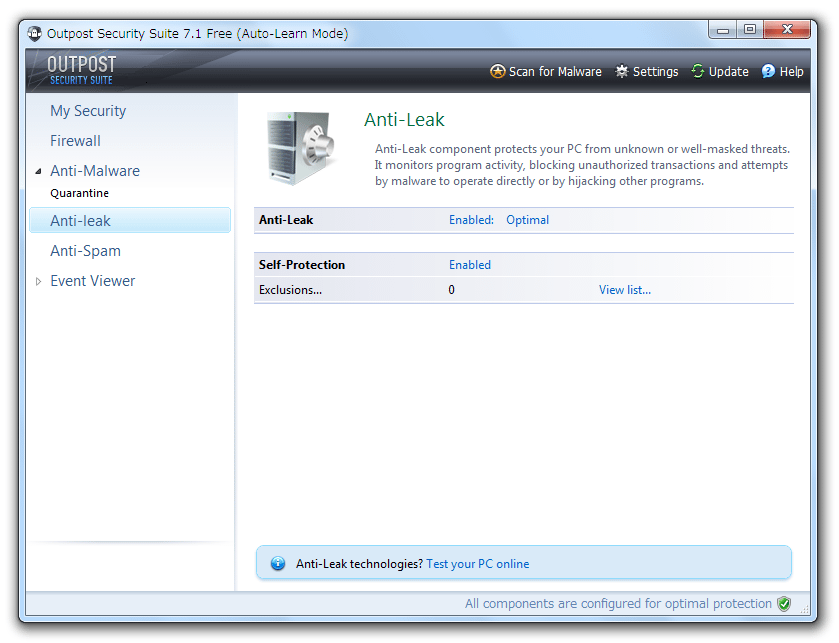The height and width of the screenshot is (643, 839).
Task: Click Update text in the toolbar
Action: pos(728,71)
